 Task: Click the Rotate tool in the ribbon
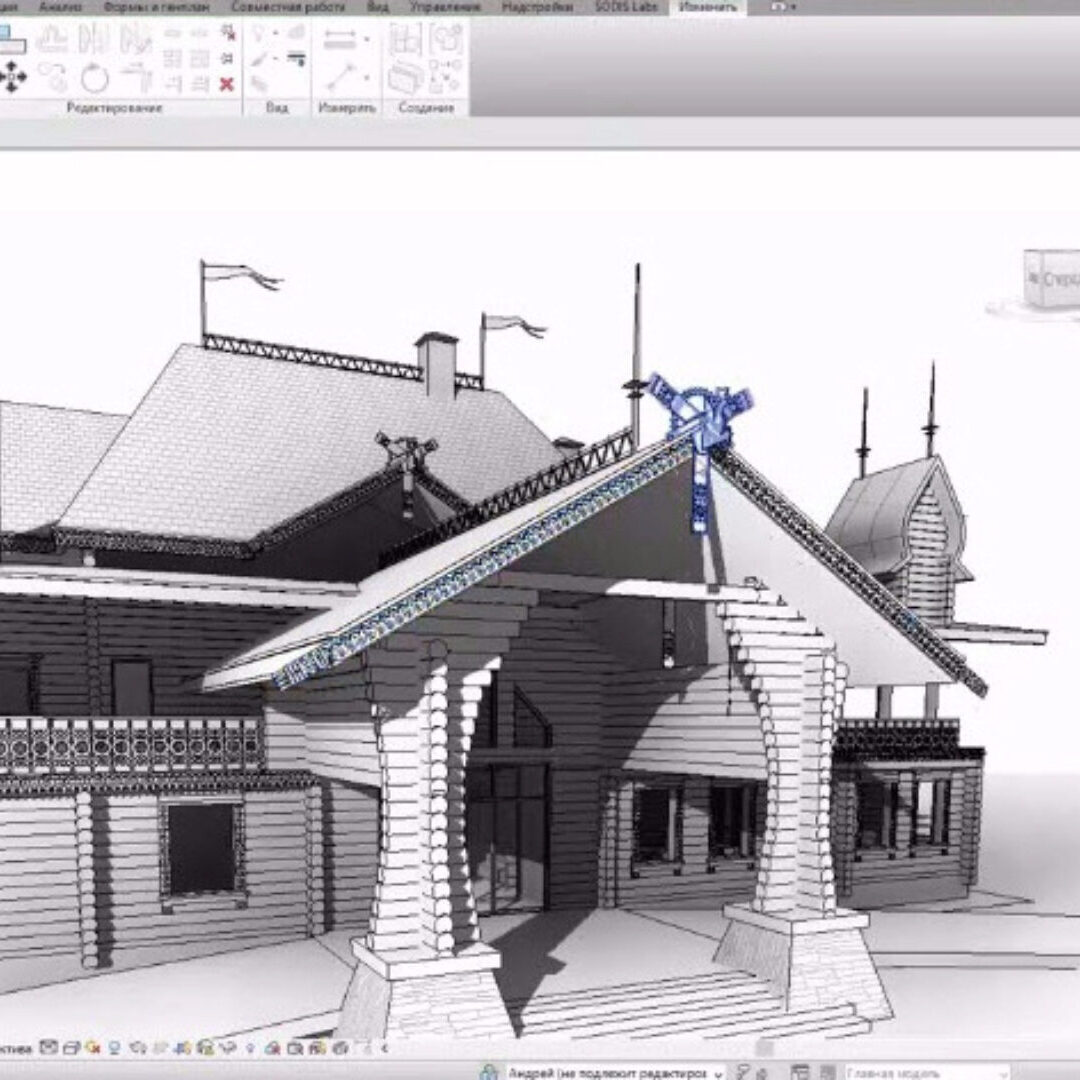(95, 77)
